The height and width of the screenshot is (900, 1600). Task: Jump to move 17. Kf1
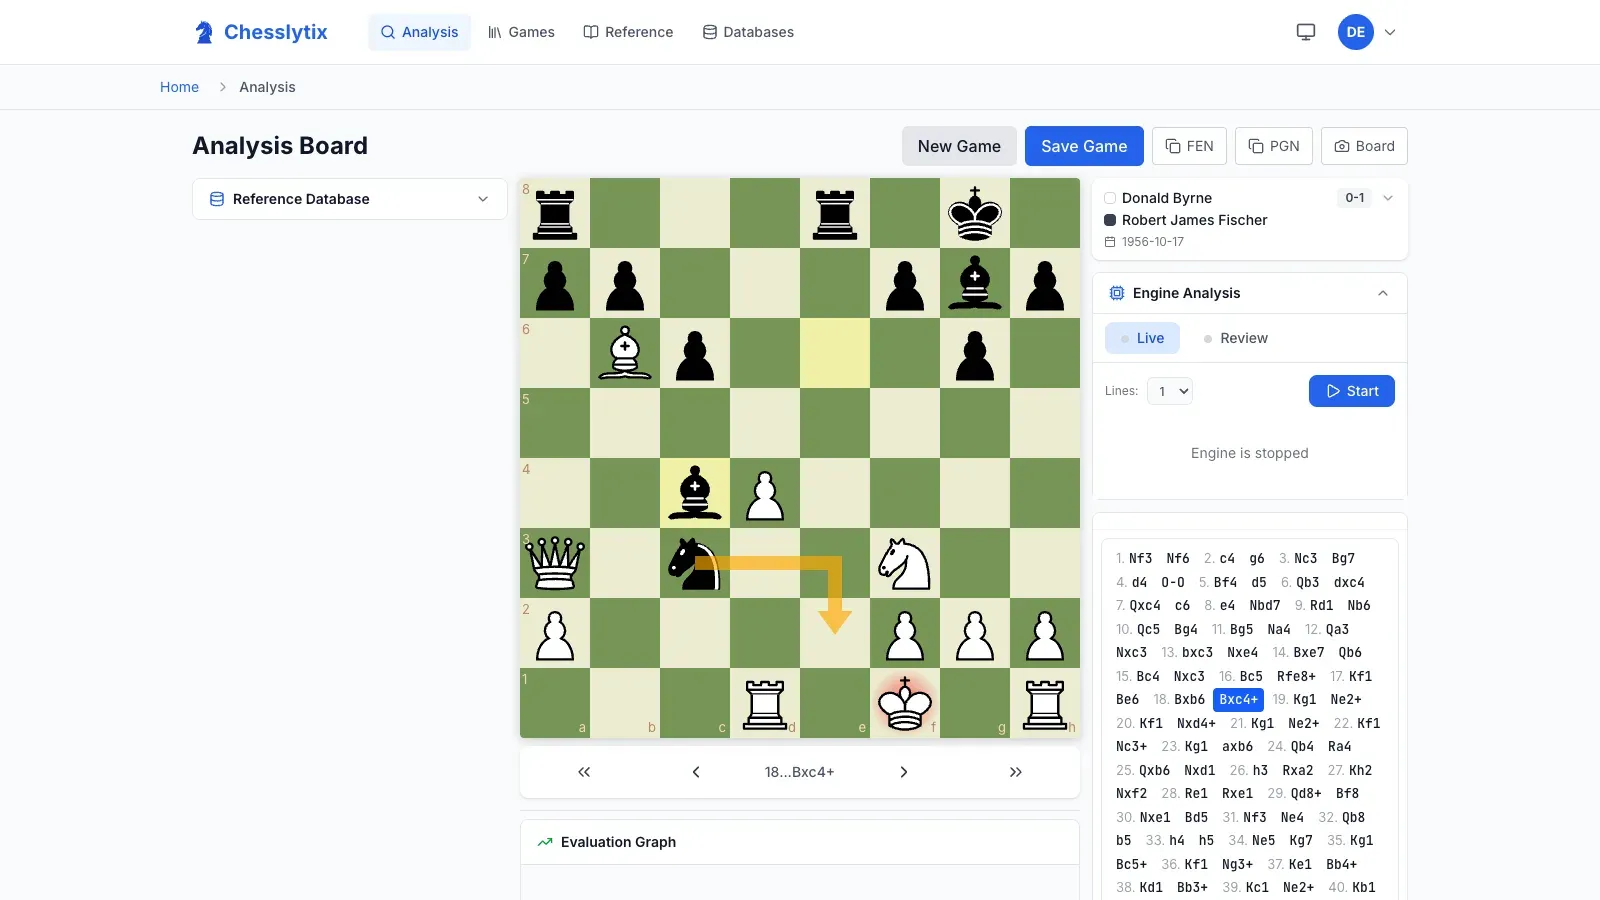(x=1360, y=676)
